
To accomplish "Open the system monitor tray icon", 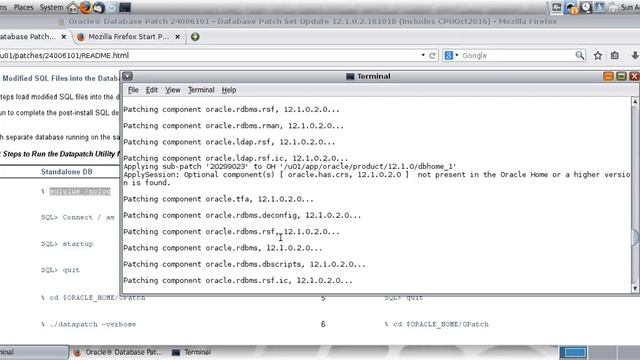I will coord(557,7).
